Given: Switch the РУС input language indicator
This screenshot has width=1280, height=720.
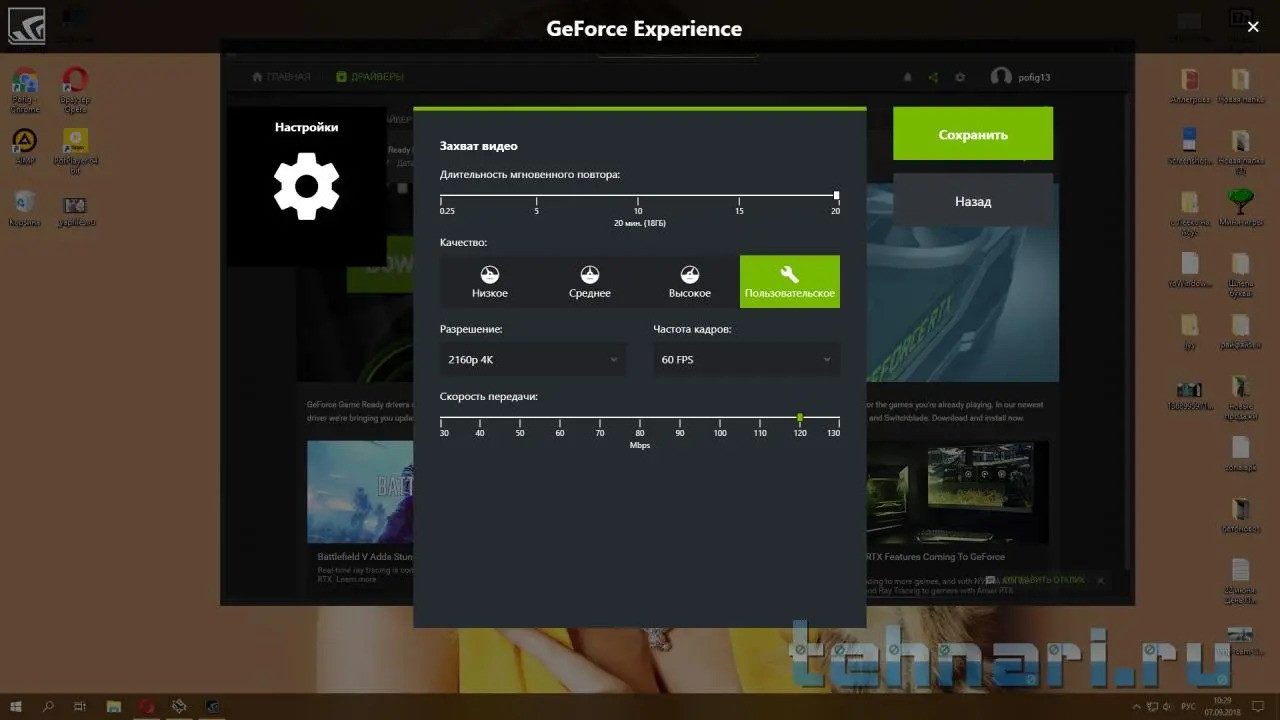Looking at the screenshot, I should [1189, 707].
